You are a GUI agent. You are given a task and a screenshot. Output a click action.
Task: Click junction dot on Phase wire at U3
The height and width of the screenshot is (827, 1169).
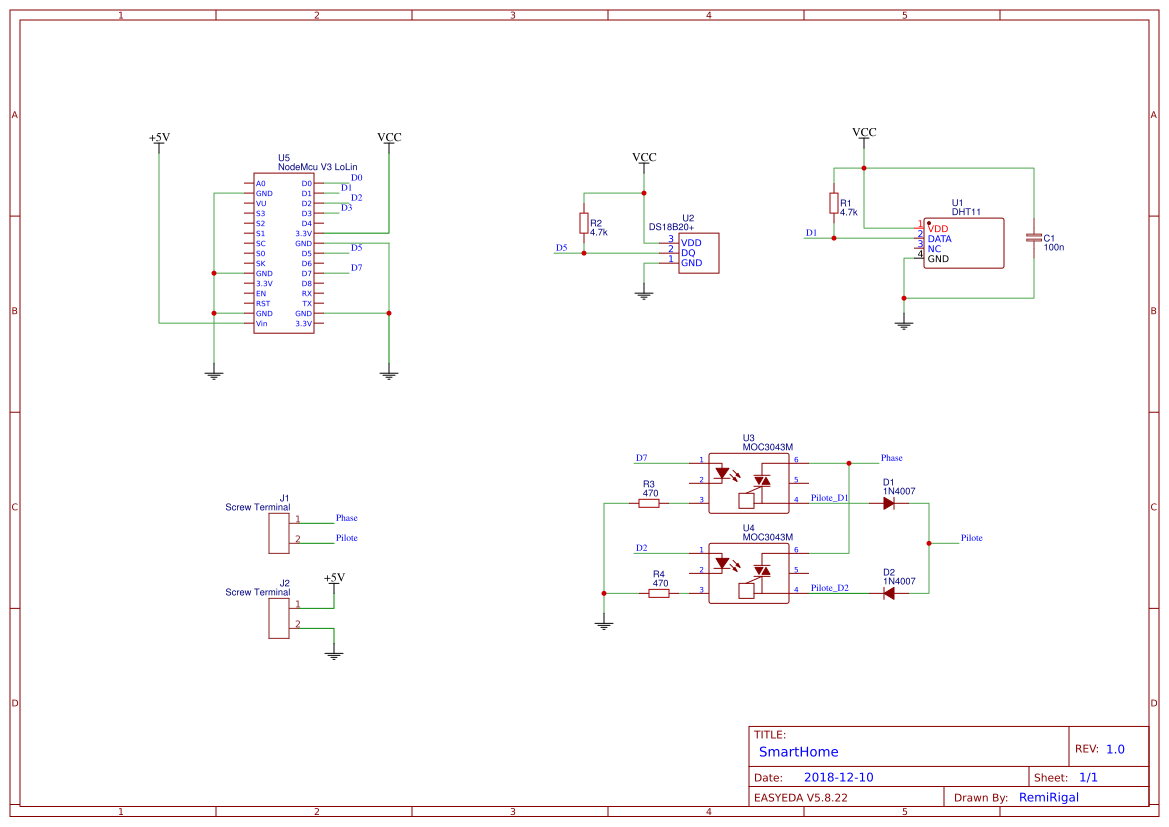848,463
